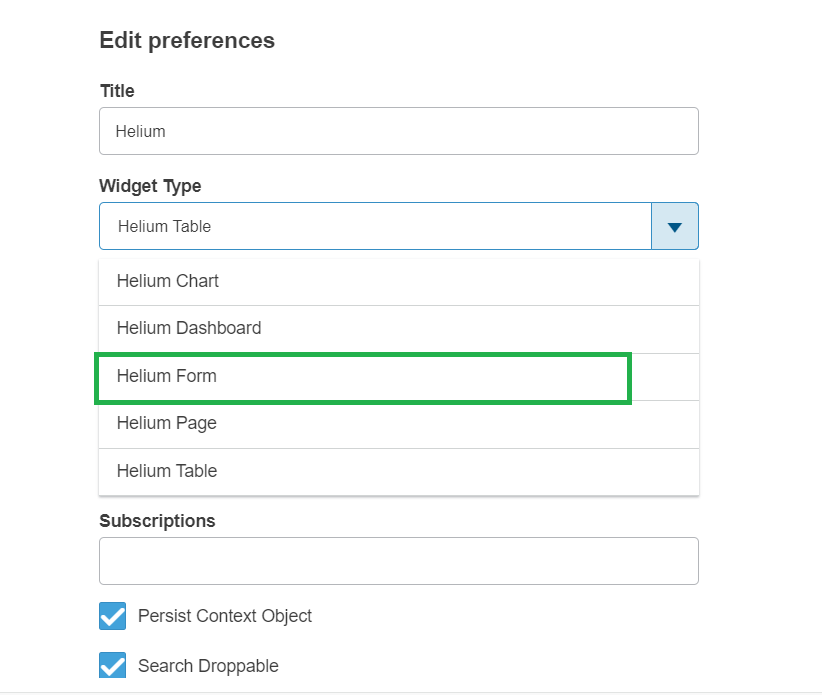The image size is (822, 695).
Task: Click the Widget Type combo box showing Helium Table
Action: [x=375, y=226]
